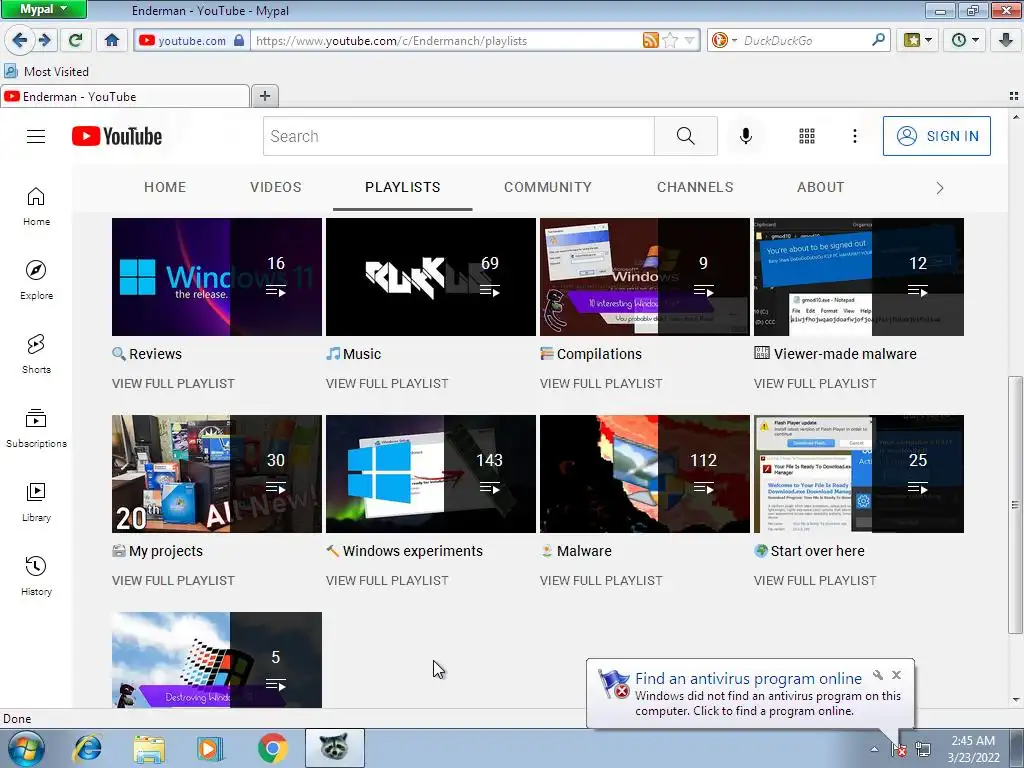Image resolution: width=1024 pixels, height=768 pixels.
Task: Open the Windows experiments playlist title
Action: [413, 551]
